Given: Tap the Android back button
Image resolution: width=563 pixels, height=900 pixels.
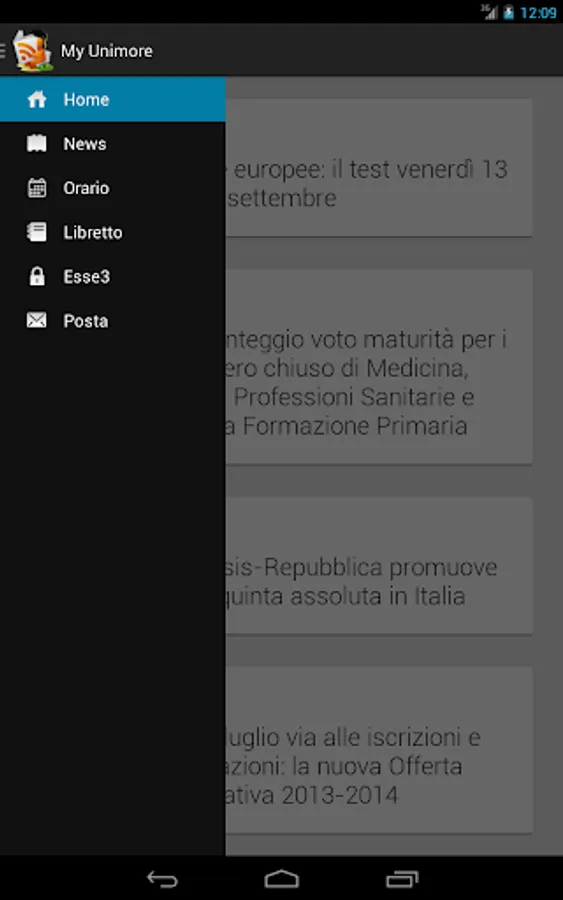Looking at the screenshot, I should pyautogui.click(x=162, y=879).
